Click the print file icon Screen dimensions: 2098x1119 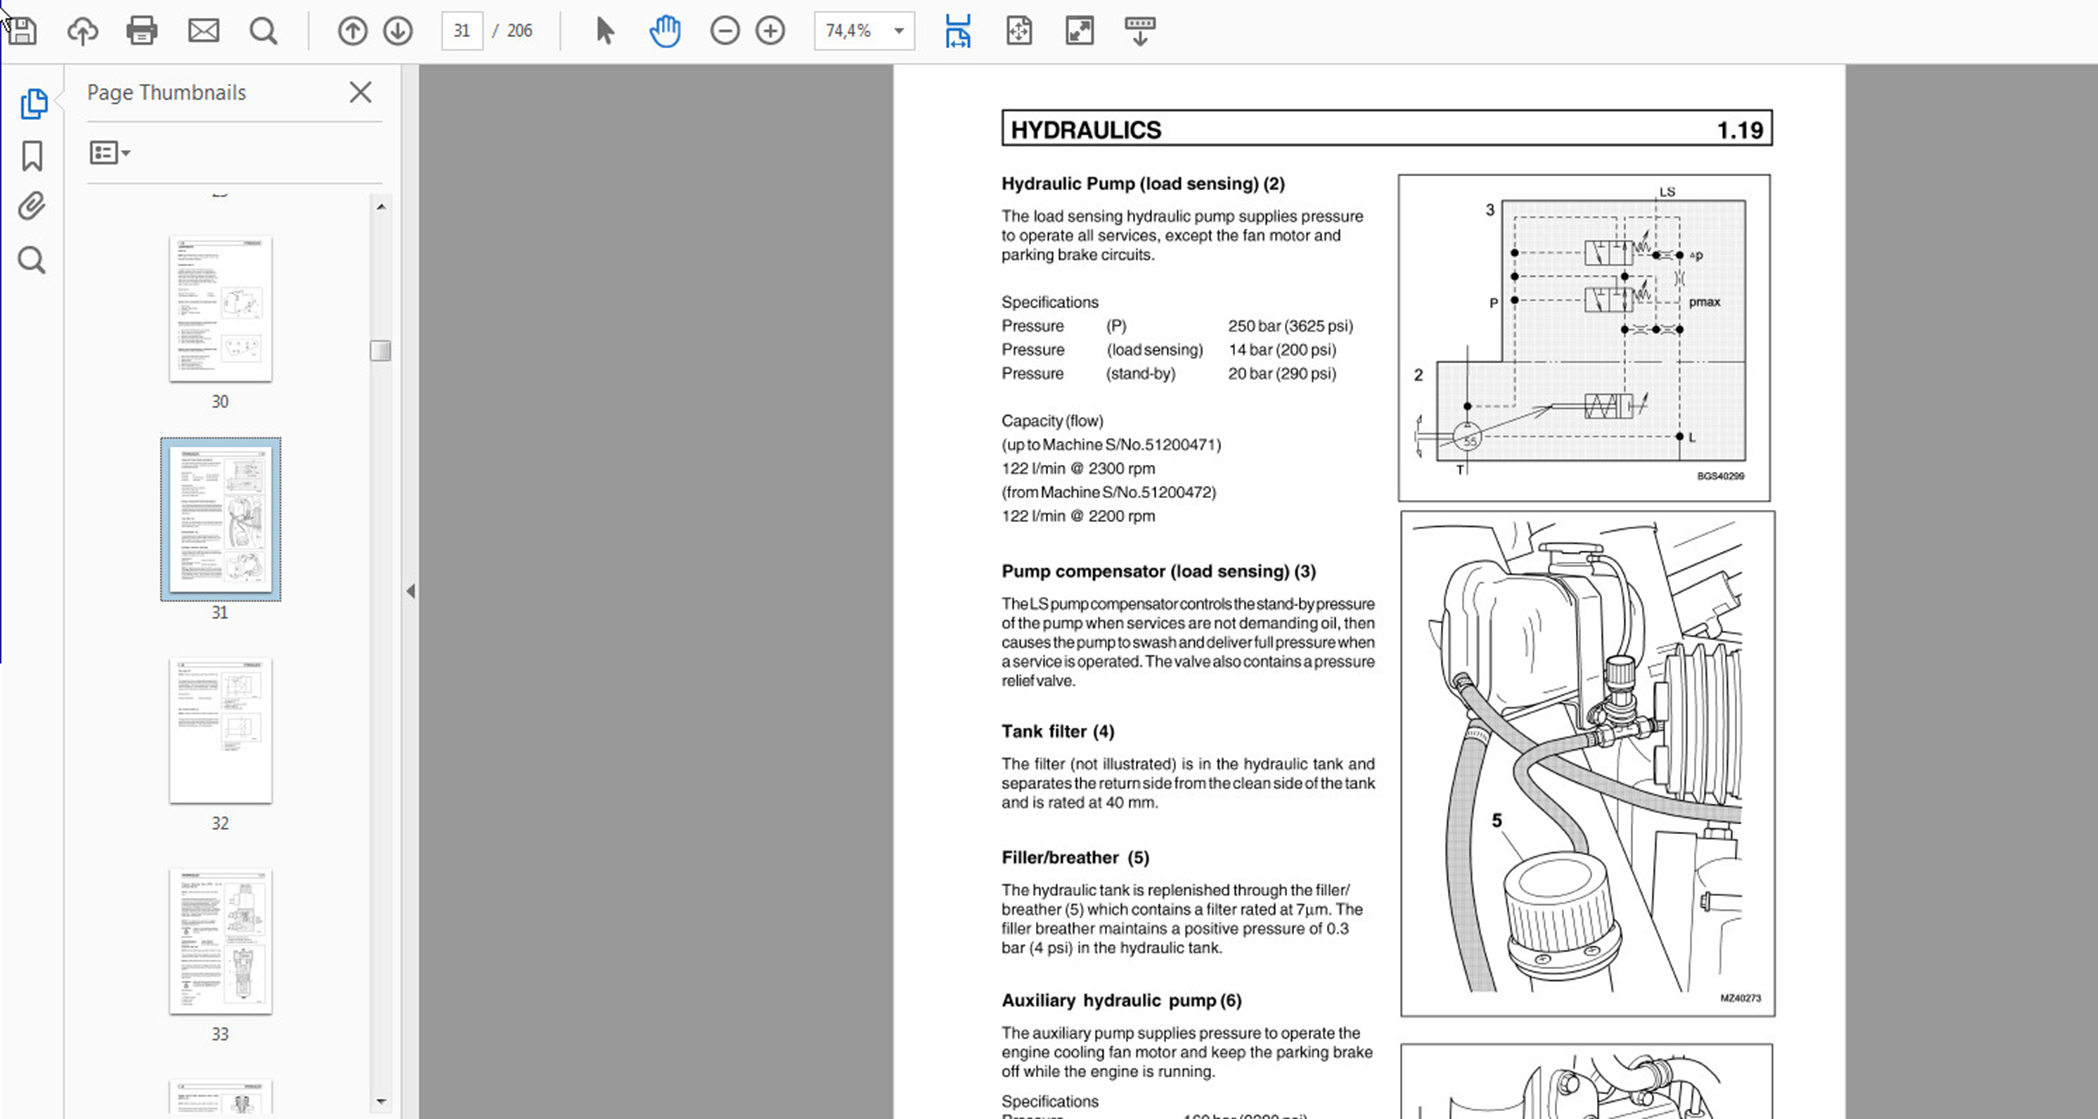tap(142, 31)
